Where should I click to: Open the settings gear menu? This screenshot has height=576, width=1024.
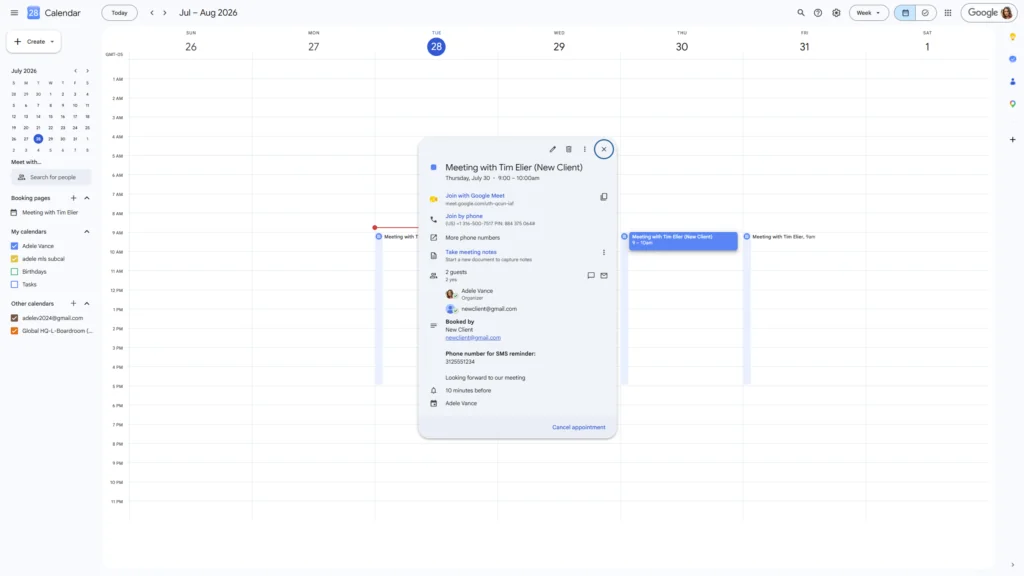pyautogui.click(x=836, y=12)
